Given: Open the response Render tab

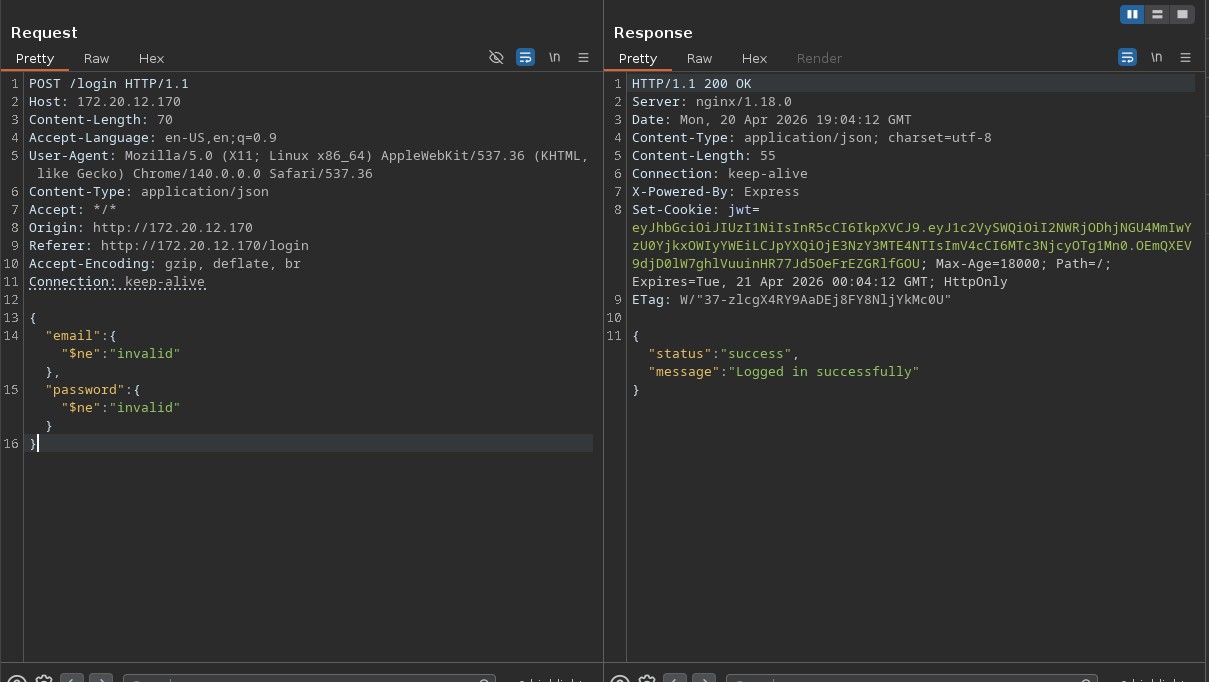Looking at the screenshot, I should pos(819,59).
